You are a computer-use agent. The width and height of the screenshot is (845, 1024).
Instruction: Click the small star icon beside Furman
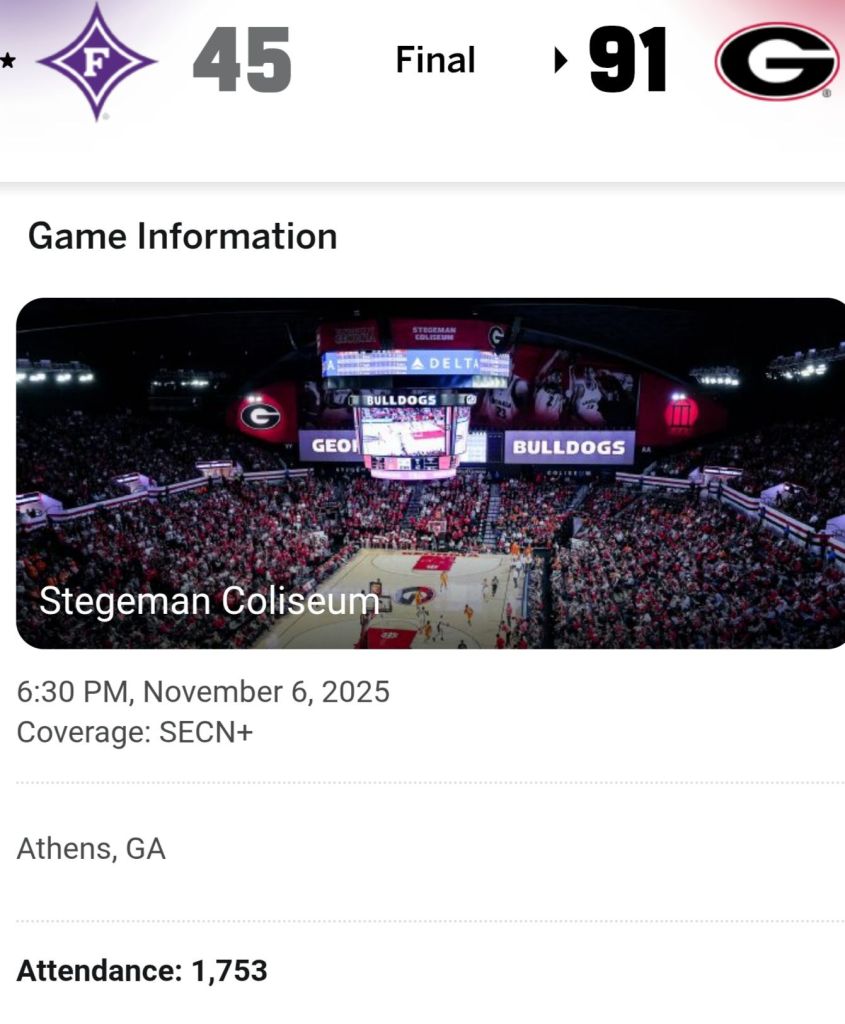(8, 61)
